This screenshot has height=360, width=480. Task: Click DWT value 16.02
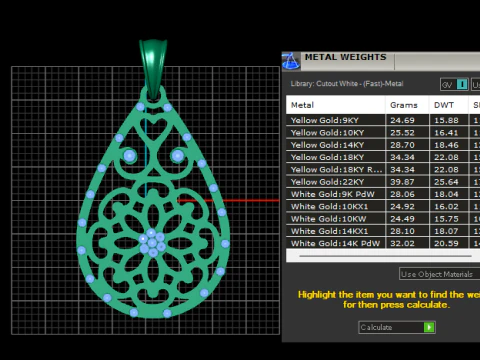click(446, 207)
